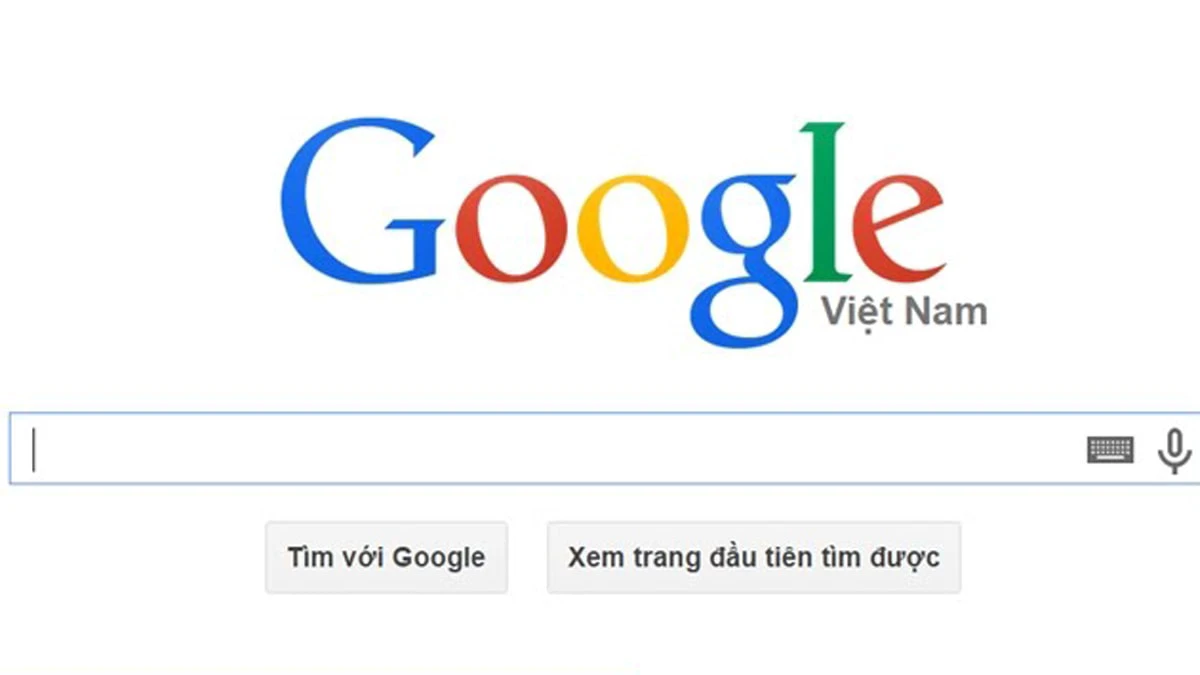Click the blinking text cursor in the search field
This screenshot has height=675, width=1200.
(33, 449)
